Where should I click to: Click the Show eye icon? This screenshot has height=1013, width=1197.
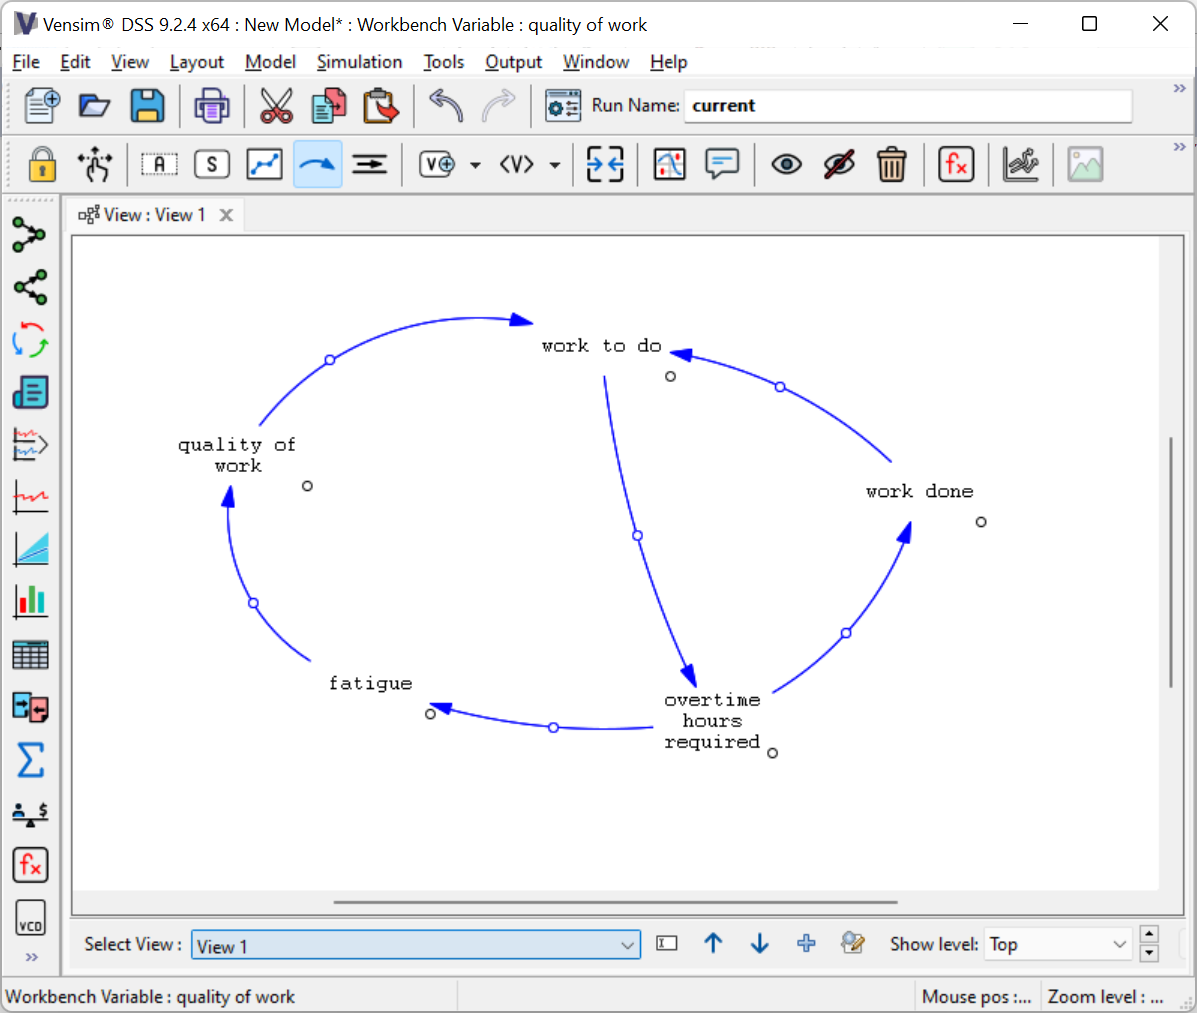click(786, 165)
